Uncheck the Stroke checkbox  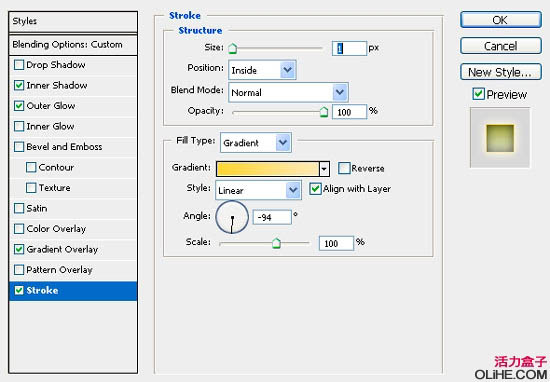point(19,290)
